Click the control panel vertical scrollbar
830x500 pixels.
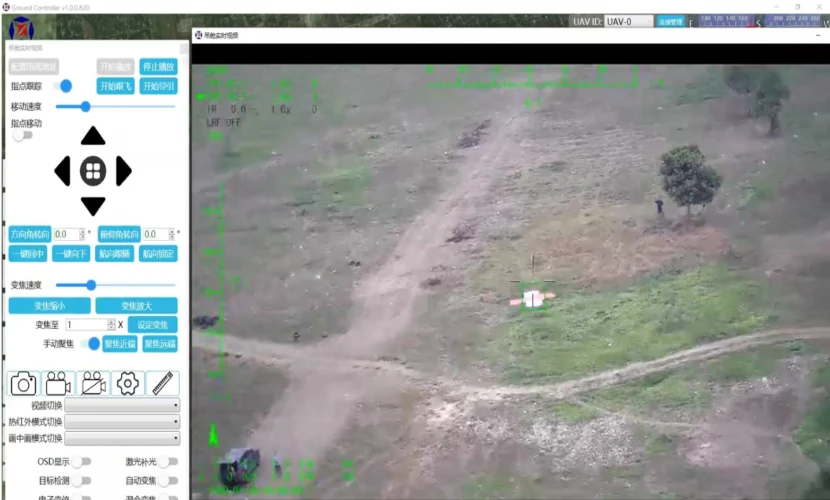tap(184, 49)
